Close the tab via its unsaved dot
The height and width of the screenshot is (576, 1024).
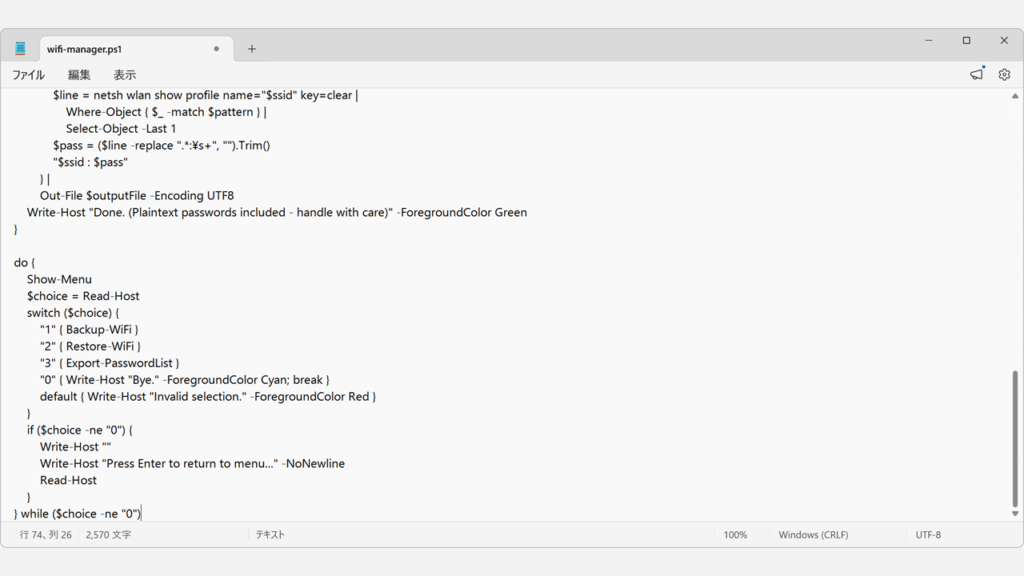[x=216, y=49]
